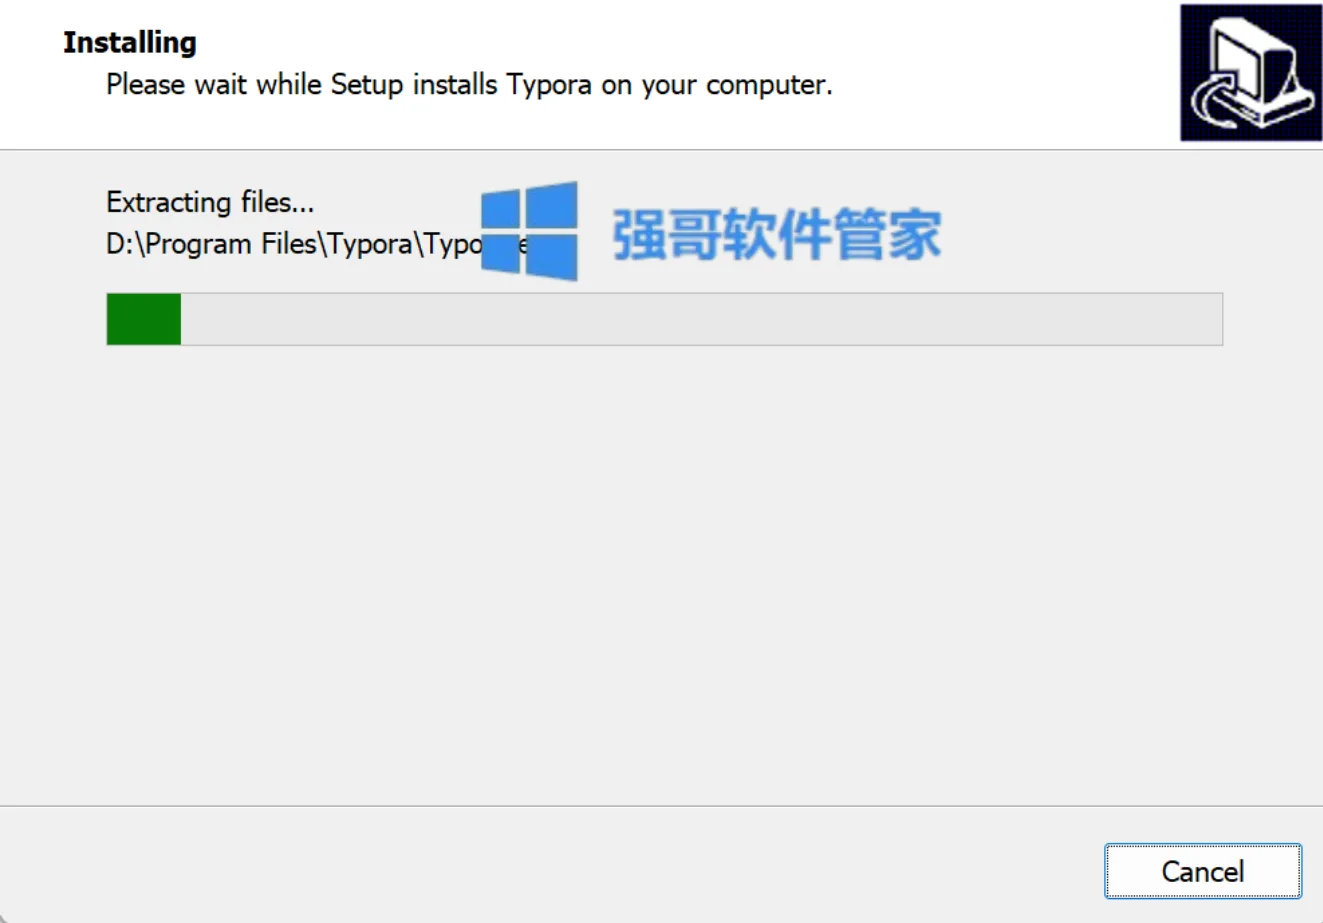The width and height of the screenshot is (1323, 923).
Task: Click the word 'computer' in the subtitle
Action: (x=769, y=85)
